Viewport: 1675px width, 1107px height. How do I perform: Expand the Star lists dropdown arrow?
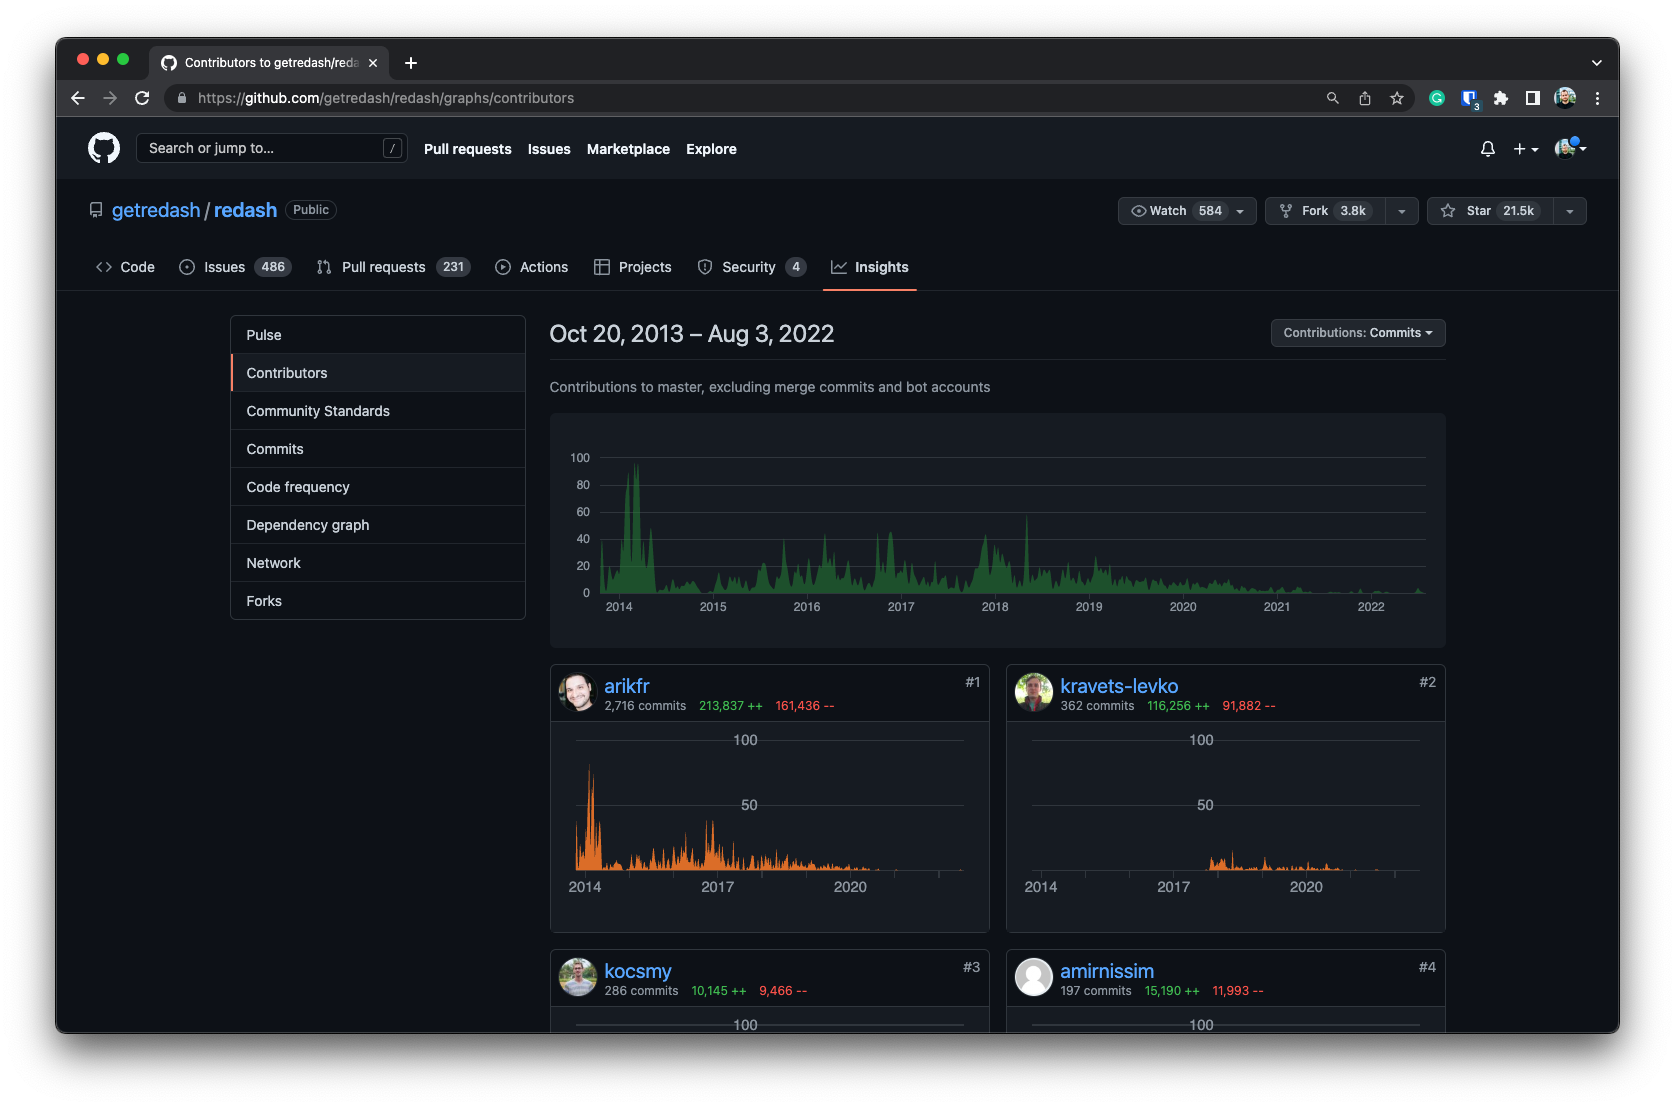tap(1570, 211)
